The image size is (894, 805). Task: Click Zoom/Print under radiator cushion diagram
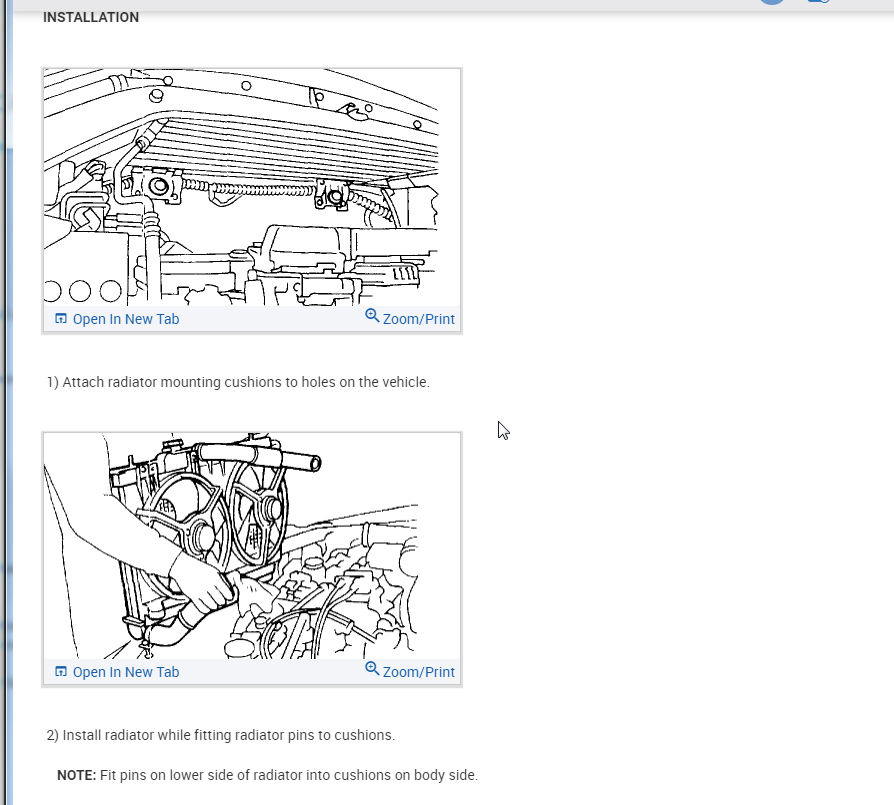[x=410, y=318]
